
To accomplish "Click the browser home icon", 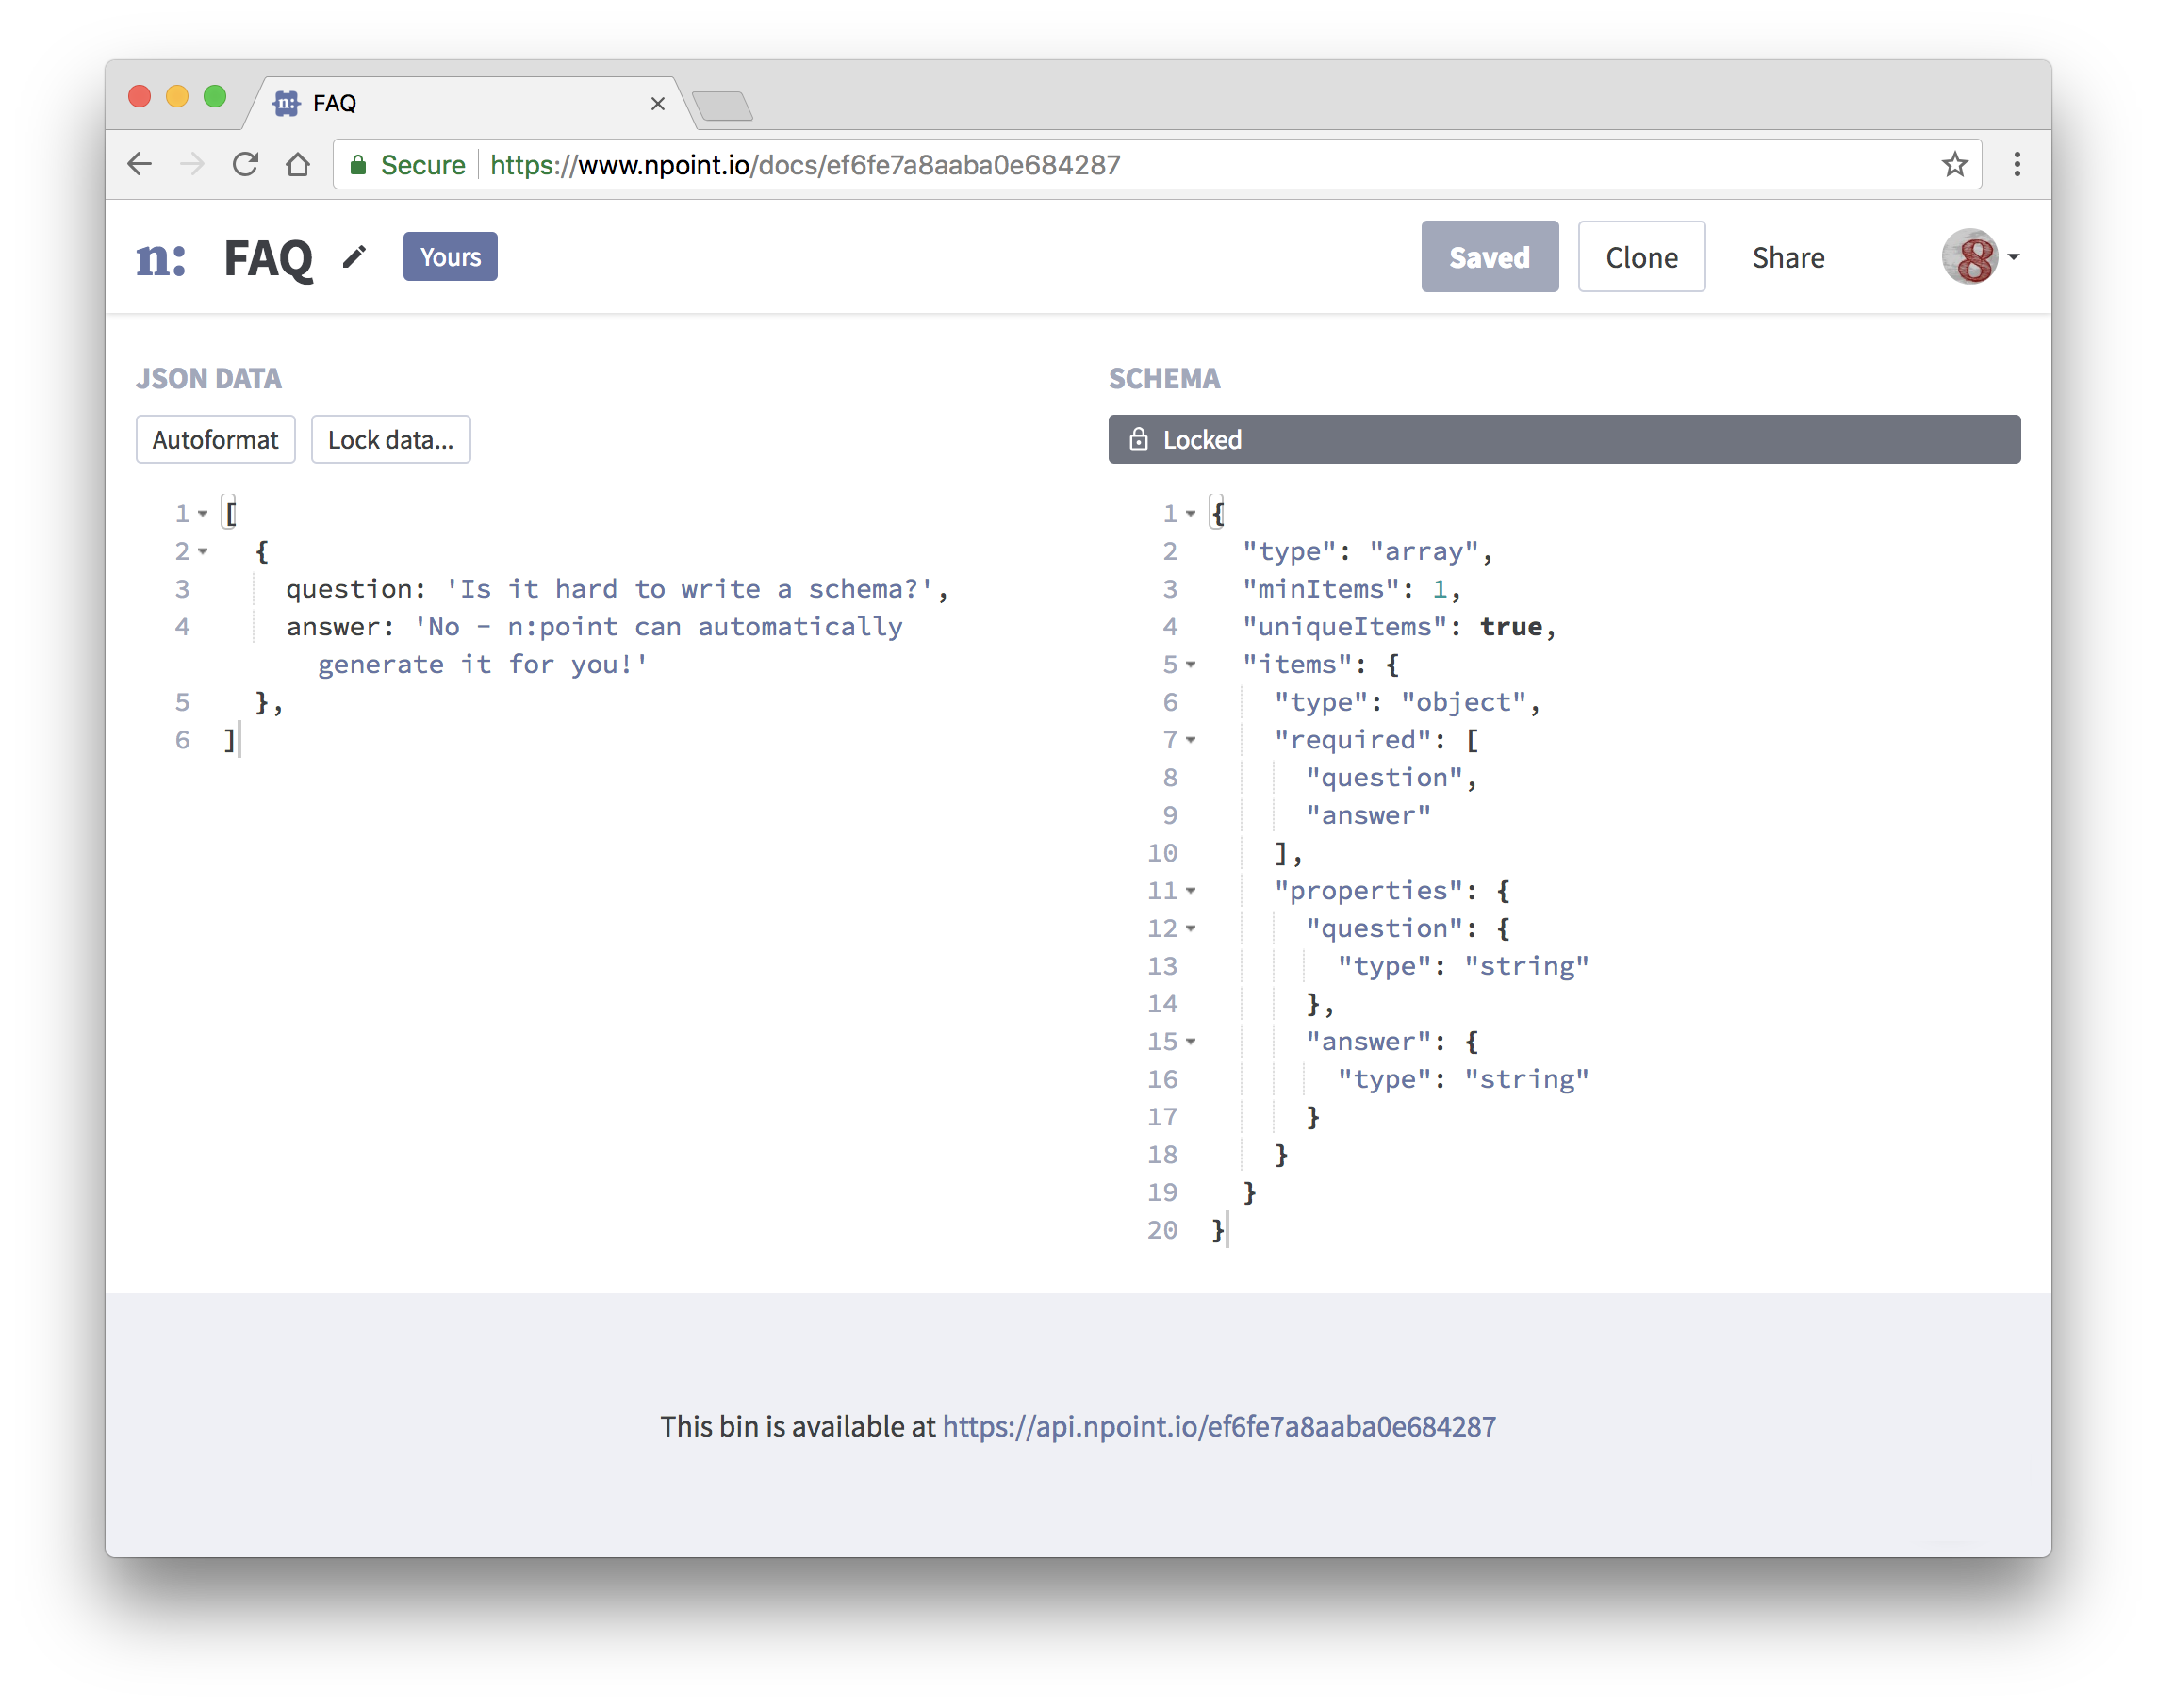I will pyautogui.click(x=297, y=164).
